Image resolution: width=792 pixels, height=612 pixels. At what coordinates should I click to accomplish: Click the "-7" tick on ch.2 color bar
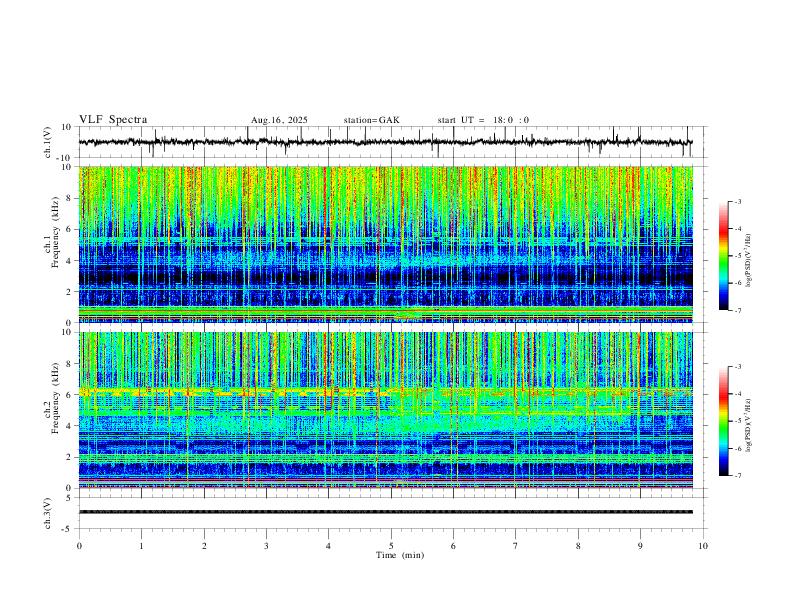point(738,476)
